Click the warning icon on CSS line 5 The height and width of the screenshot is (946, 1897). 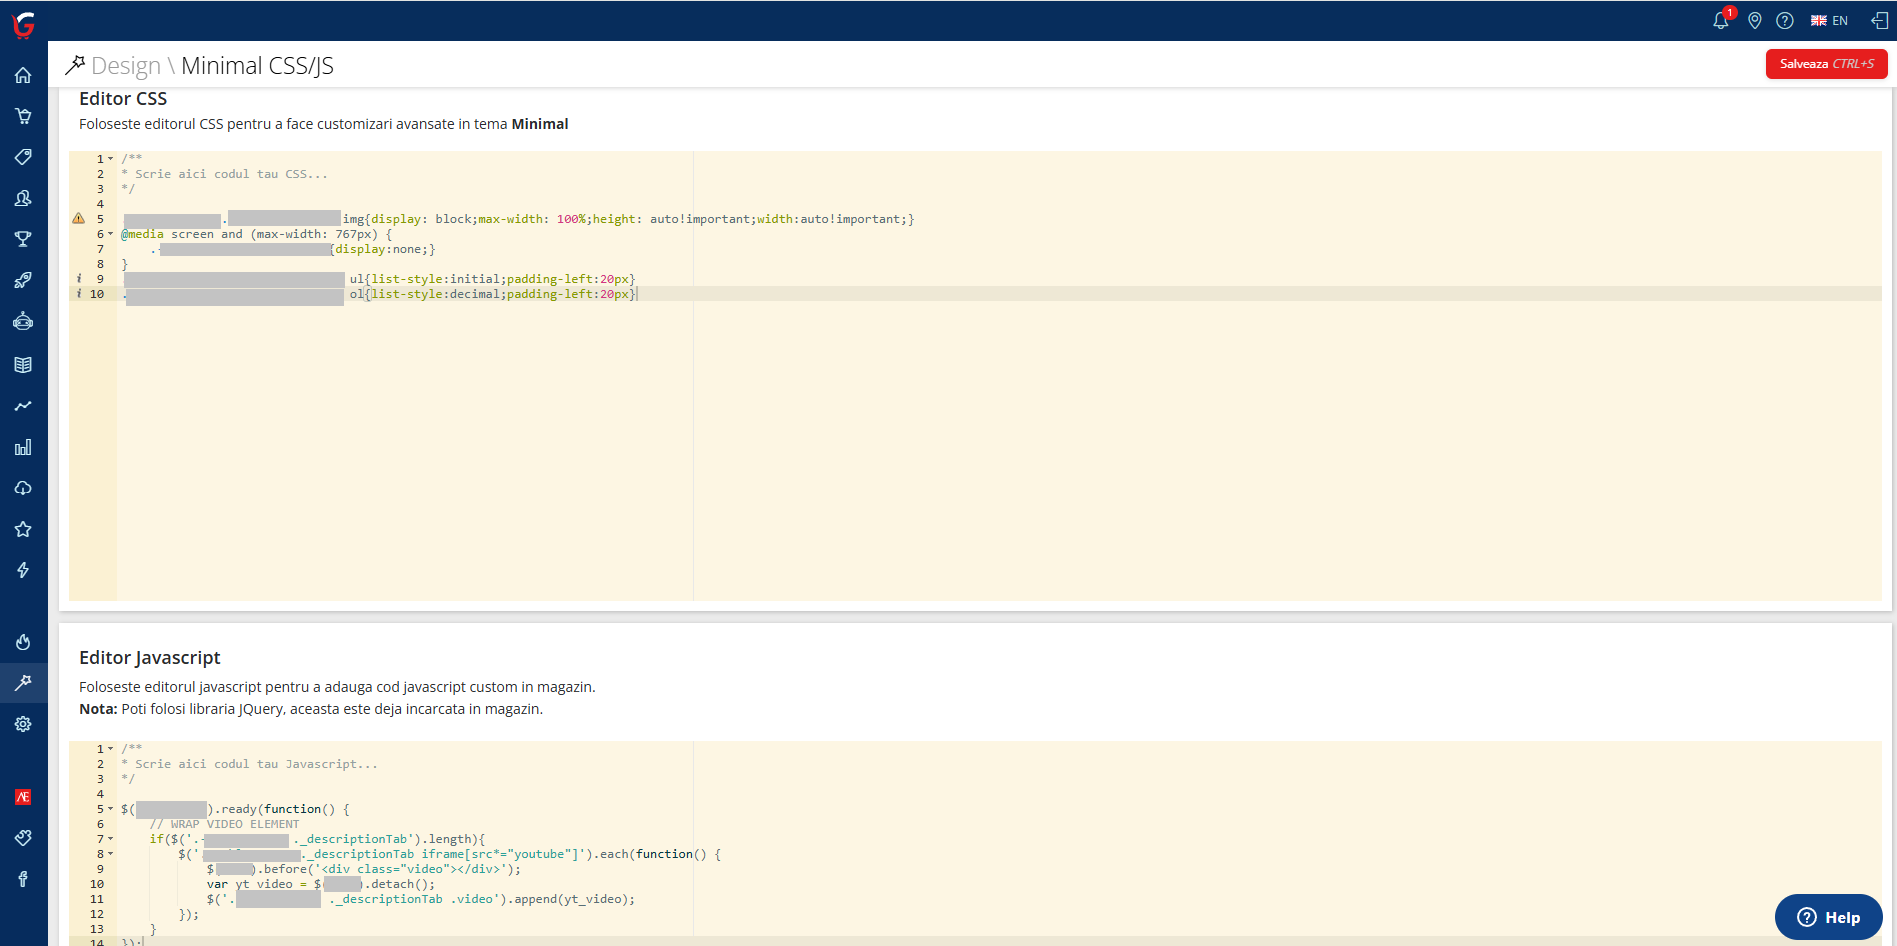78,218
